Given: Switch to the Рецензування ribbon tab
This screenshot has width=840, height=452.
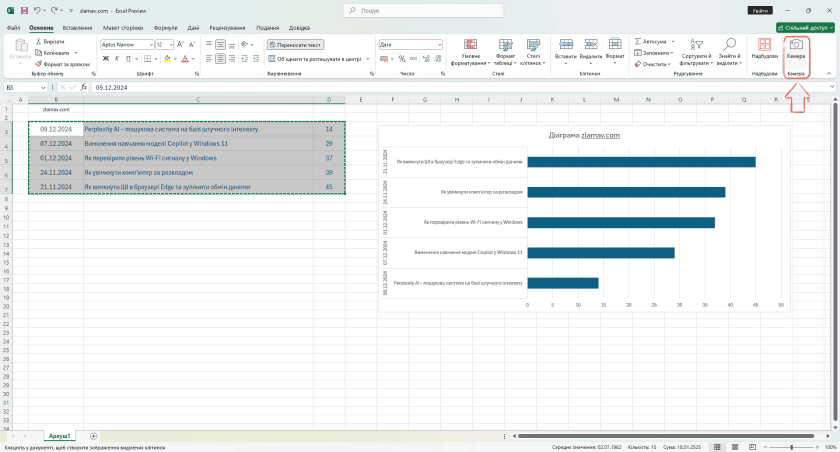Looking at the screenshot, I should [x=227, y=27].
